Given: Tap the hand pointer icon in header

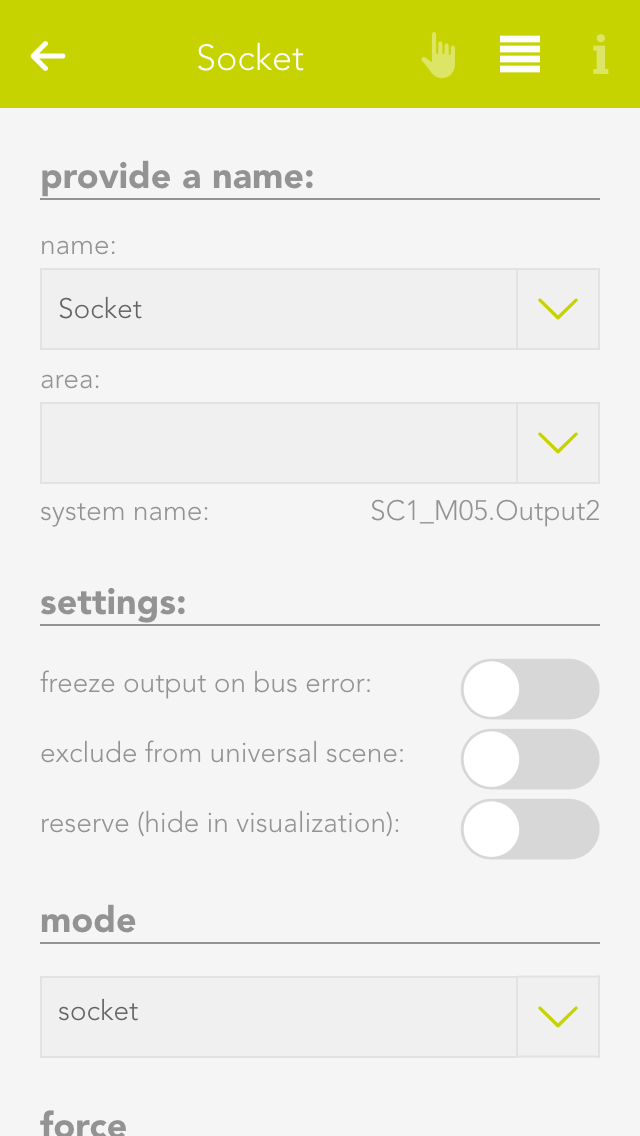Looking at the screenshot, I should 438,55.
